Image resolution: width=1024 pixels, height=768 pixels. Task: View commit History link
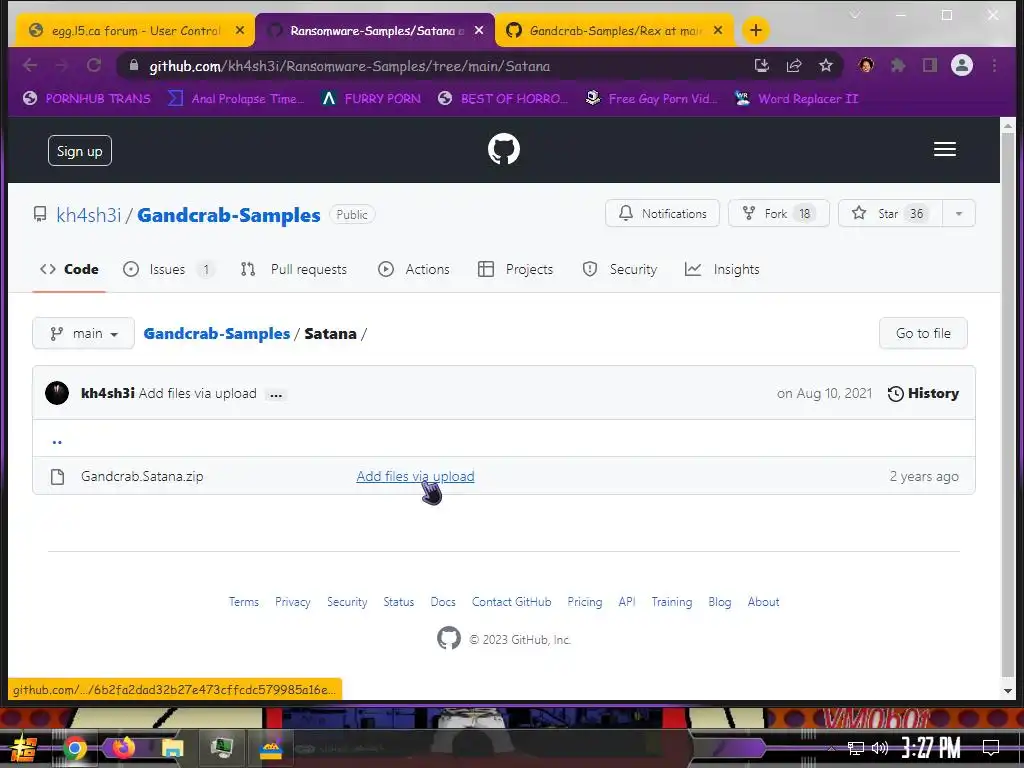point(923,393)
